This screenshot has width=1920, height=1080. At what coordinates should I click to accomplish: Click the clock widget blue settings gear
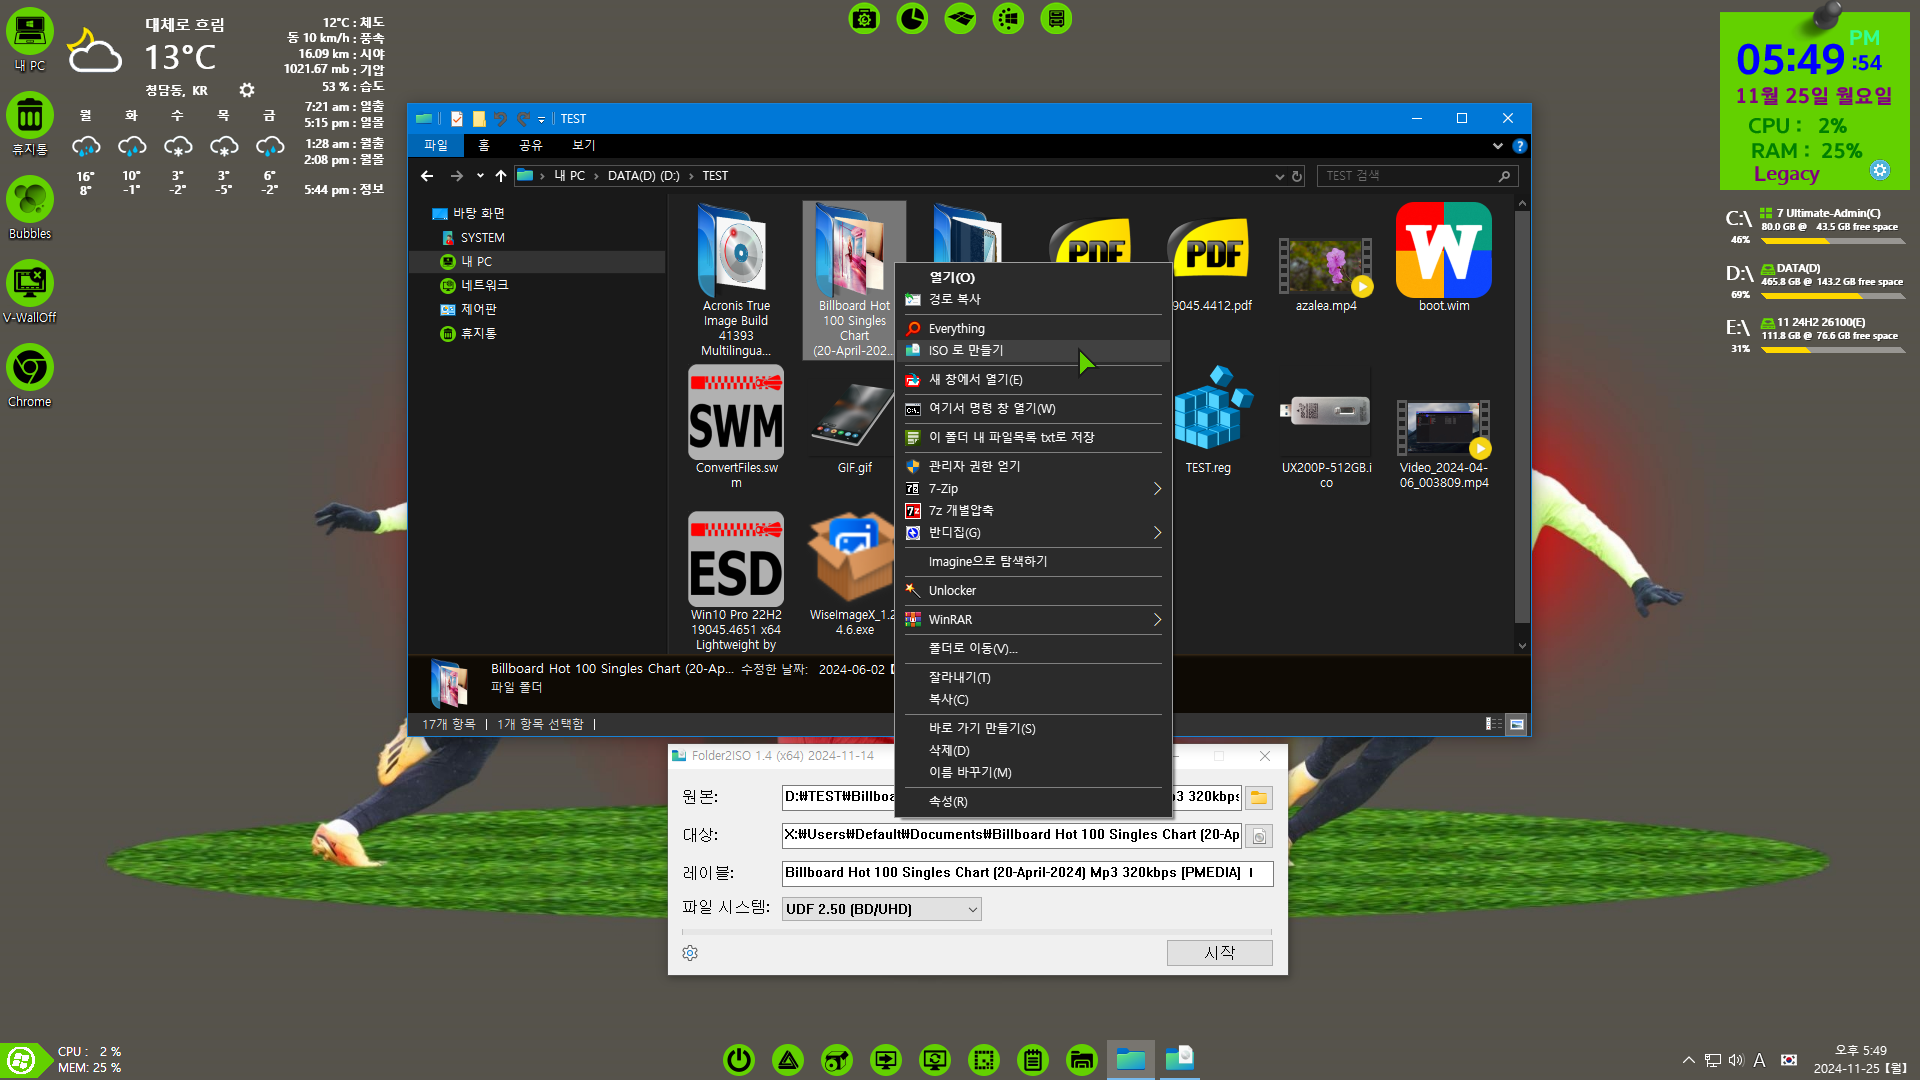pyautogui.click(x=1880, y=170)
